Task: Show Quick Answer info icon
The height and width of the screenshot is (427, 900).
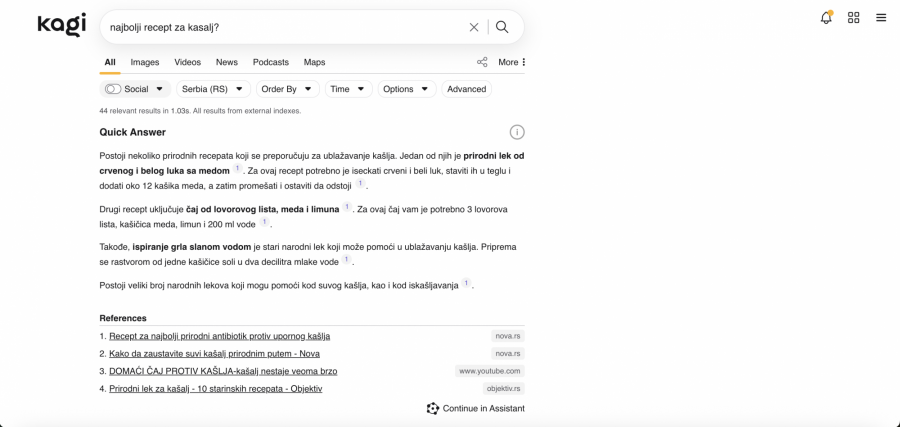Action: [517, 132]
